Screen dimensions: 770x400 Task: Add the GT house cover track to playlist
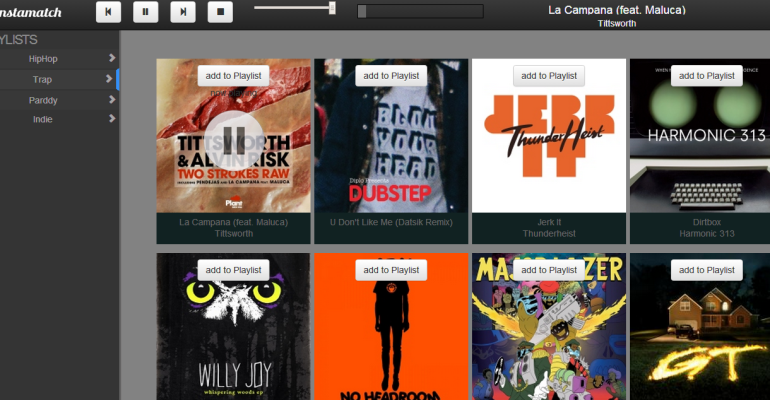[x=707, y=270]
